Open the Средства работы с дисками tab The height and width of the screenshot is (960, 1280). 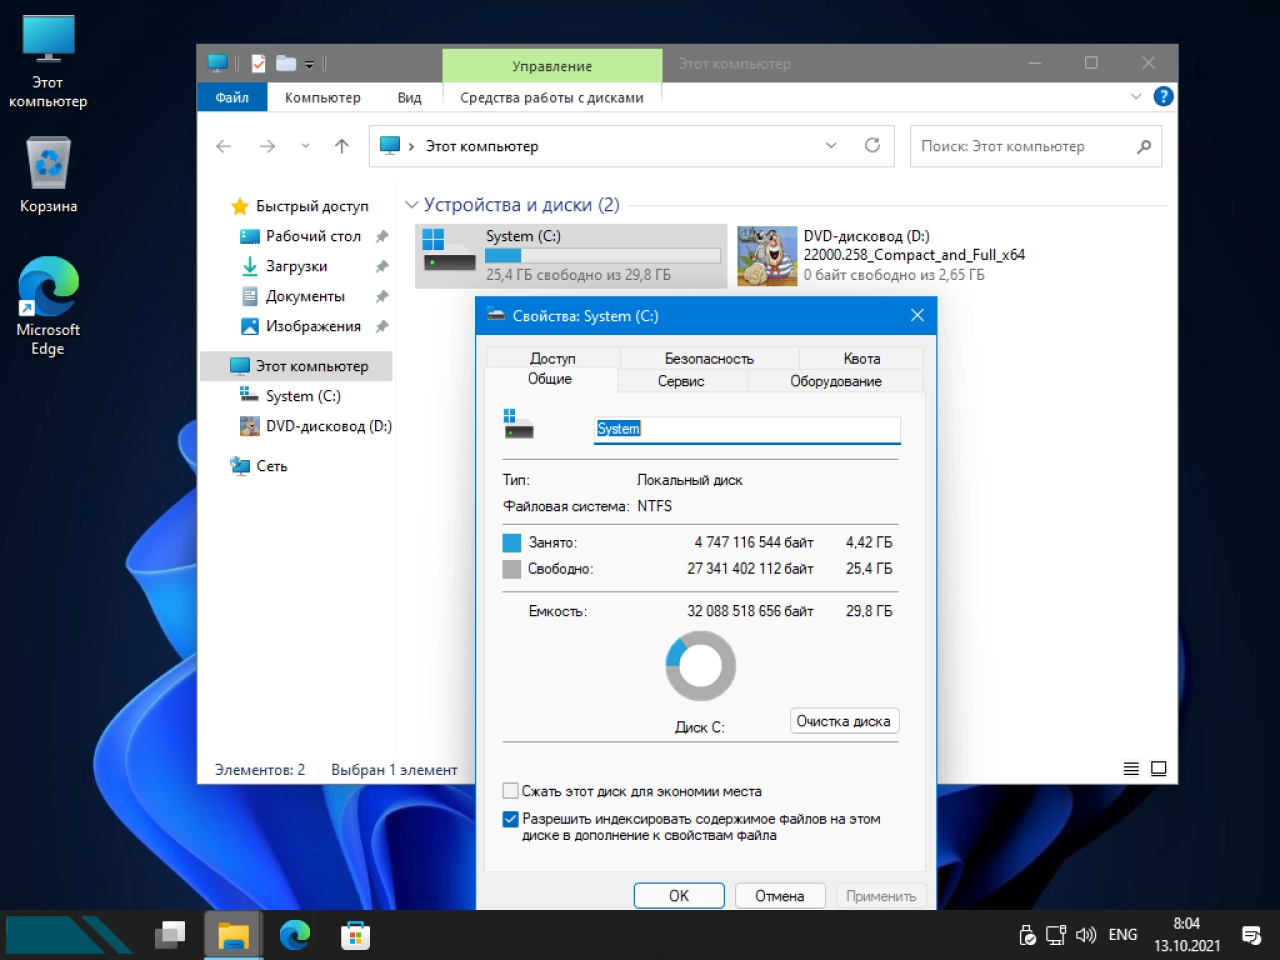click(x=552, y=97)
